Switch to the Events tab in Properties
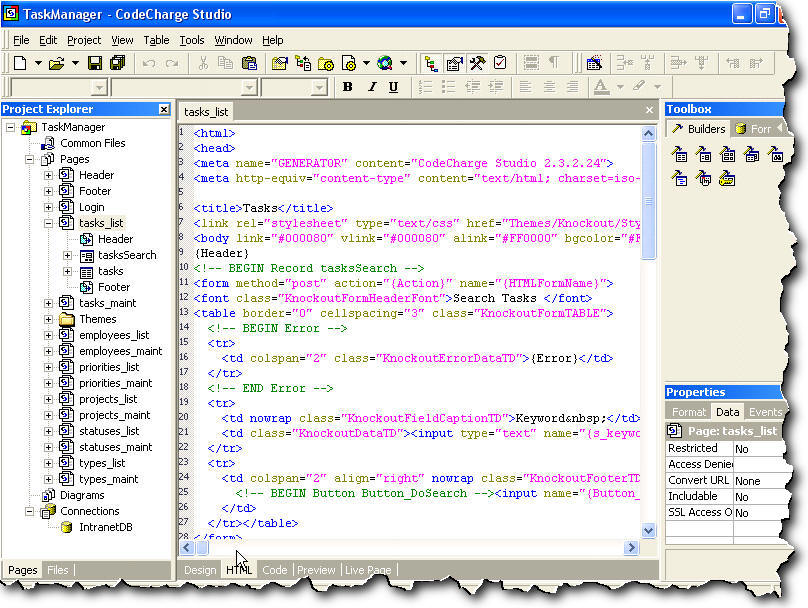808x608 pixels. (x=765, y=412)
